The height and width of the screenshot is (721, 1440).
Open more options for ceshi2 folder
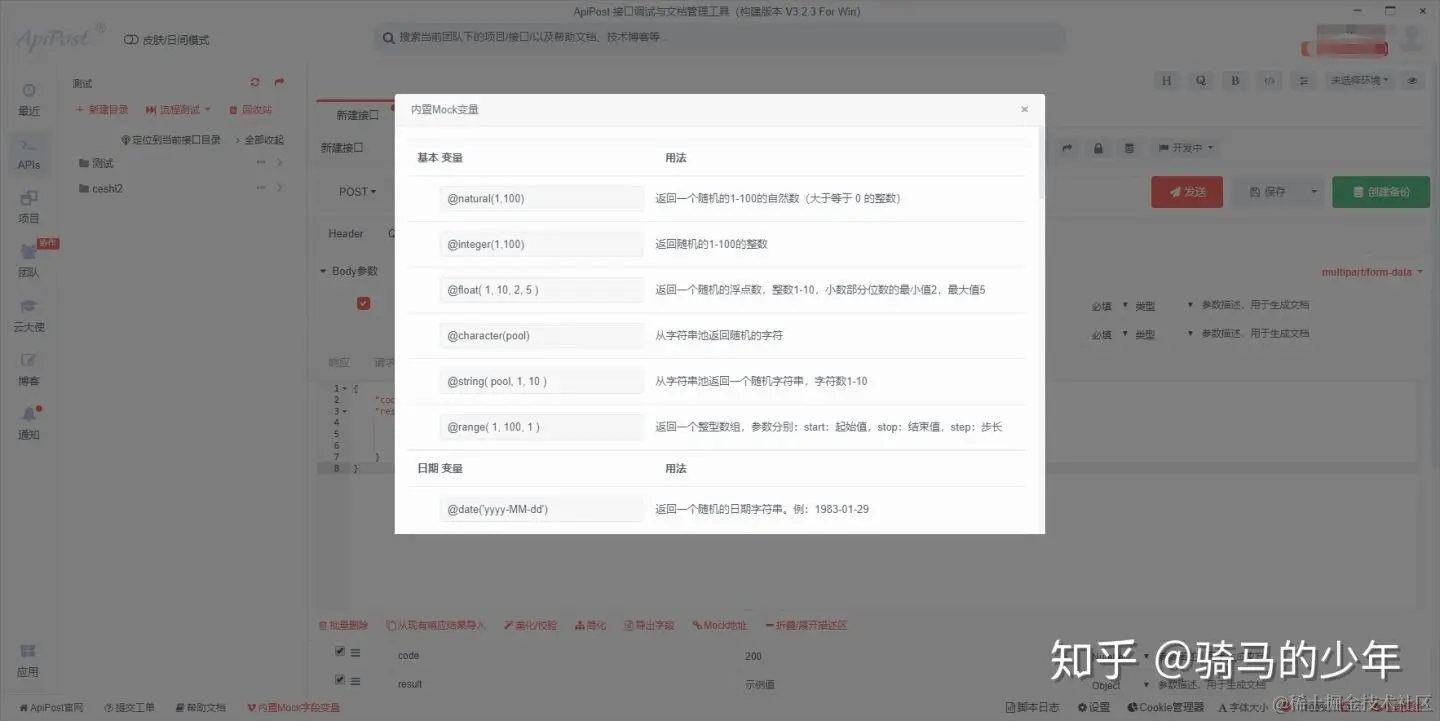coord(261,188)
